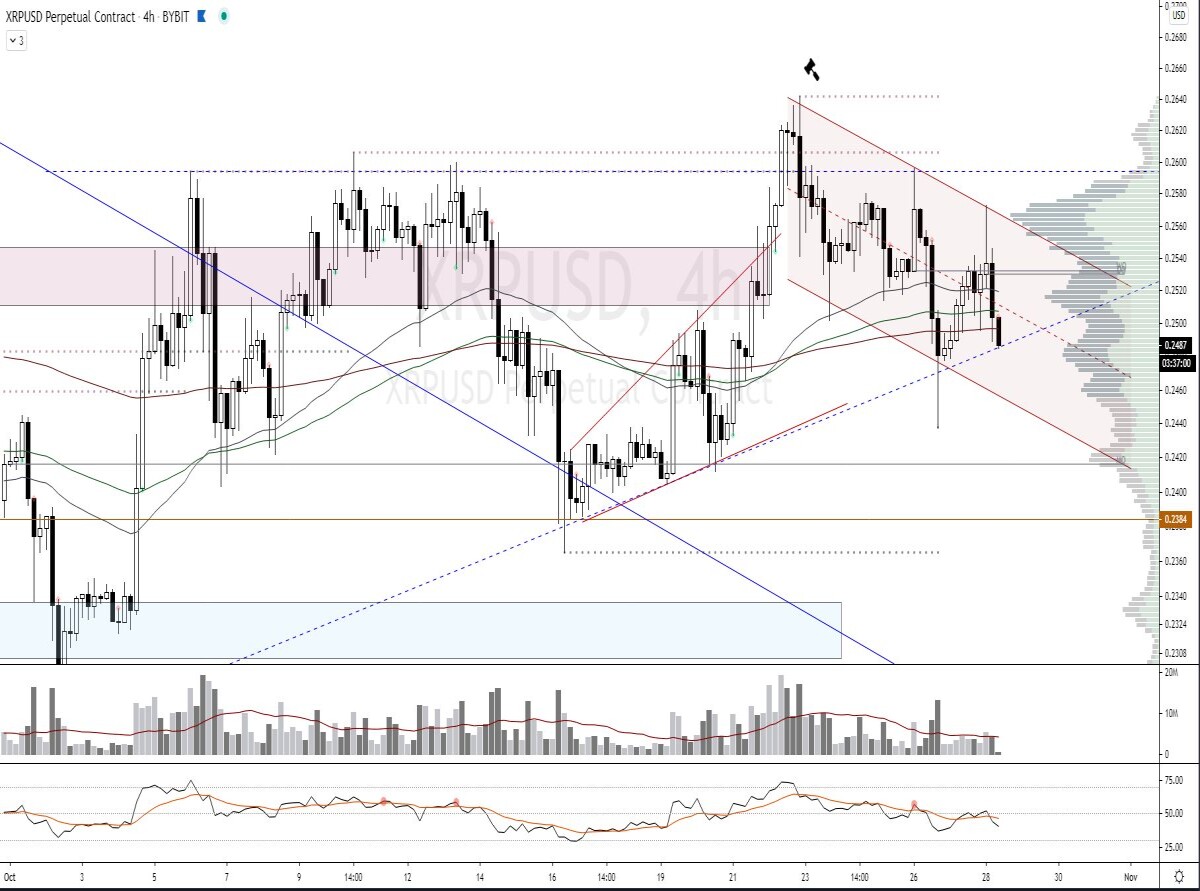The height and width of the screenshot is (891, 1200).
Task: Select the gavel icon drawing on chart
Action: tap(811, 69)
